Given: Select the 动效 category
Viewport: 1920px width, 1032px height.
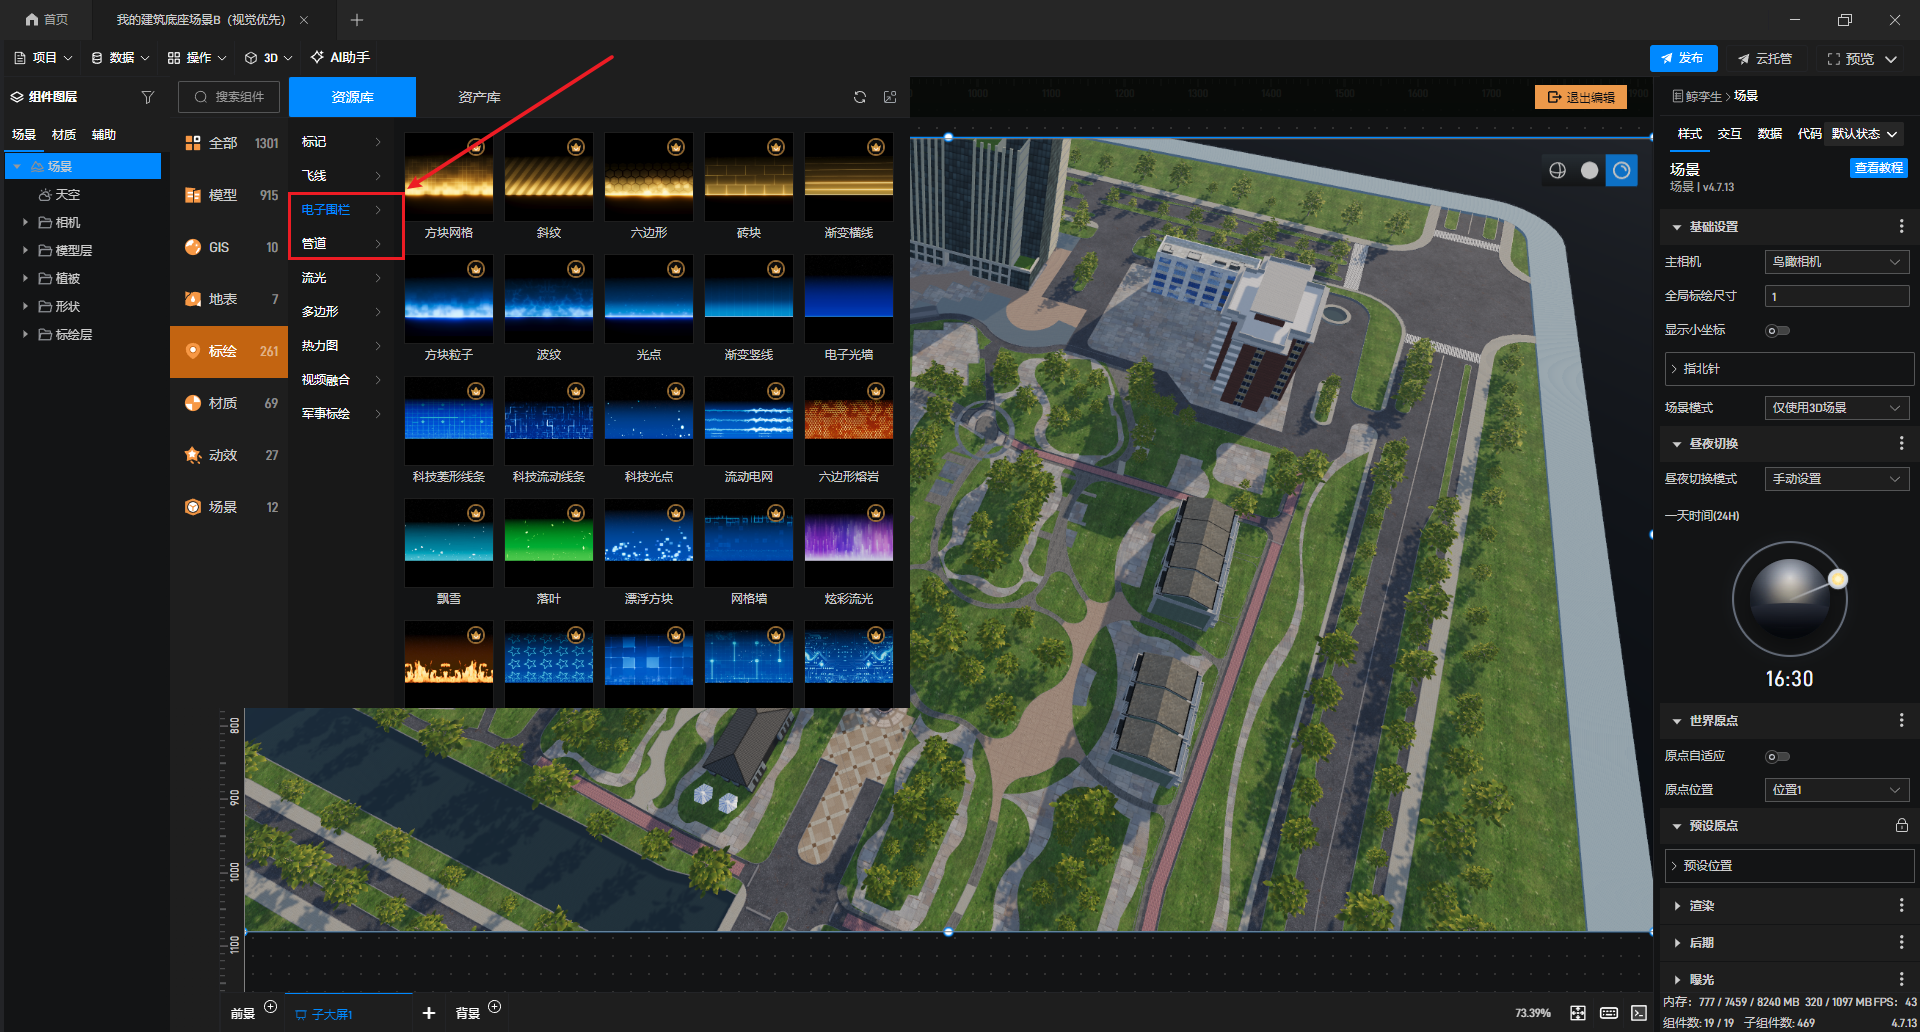Looking at the screenshot, I should [229, 455].
